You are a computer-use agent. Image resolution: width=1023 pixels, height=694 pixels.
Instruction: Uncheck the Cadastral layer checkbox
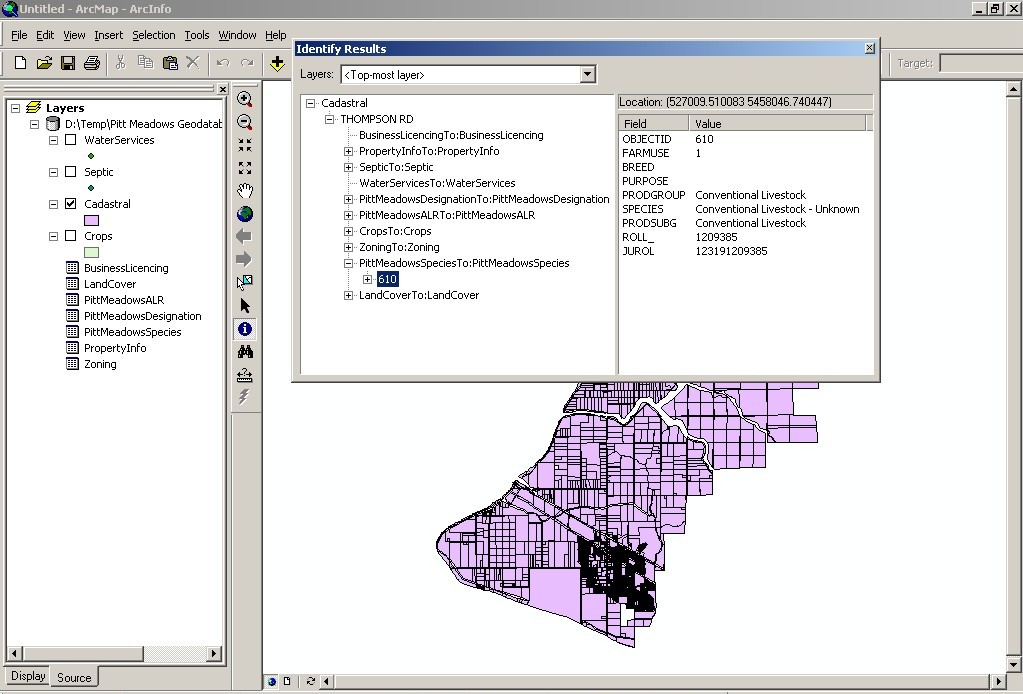tap(70, 204)
